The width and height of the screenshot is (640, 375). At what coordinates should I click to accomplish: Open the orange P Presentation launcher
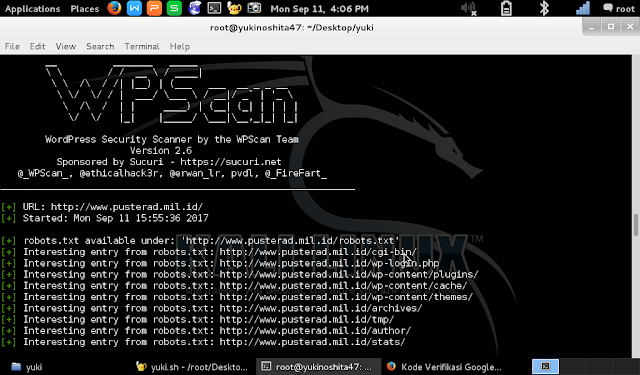pos(154,8)
